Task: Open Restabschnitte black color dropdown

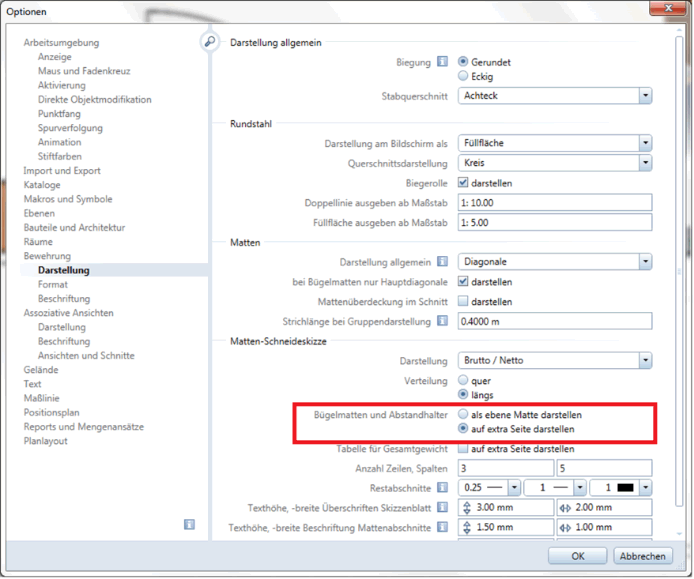Action: (x=646, y=487)
